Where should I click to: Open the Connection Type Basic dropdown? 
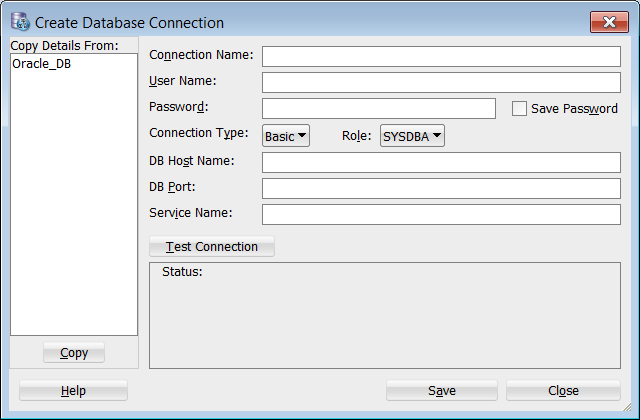pos(286,136)
